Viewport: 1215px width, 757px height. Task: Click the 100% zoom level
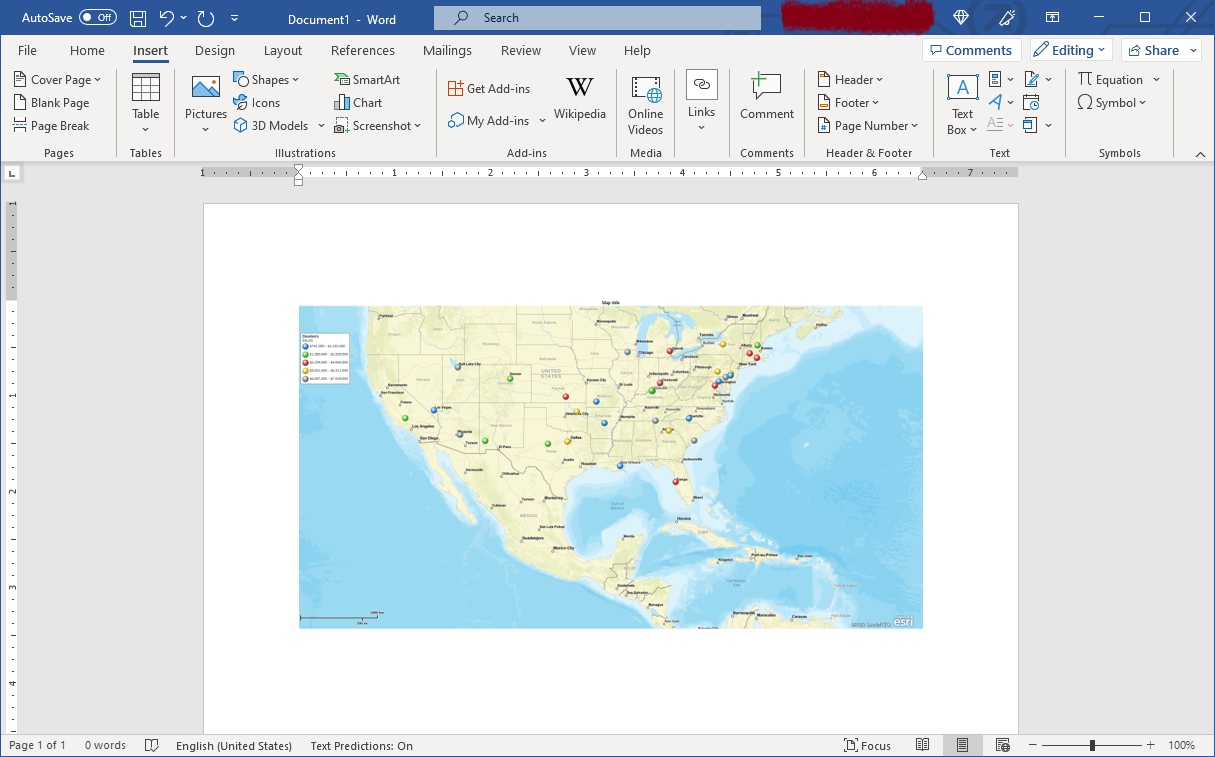(1182, 746)
